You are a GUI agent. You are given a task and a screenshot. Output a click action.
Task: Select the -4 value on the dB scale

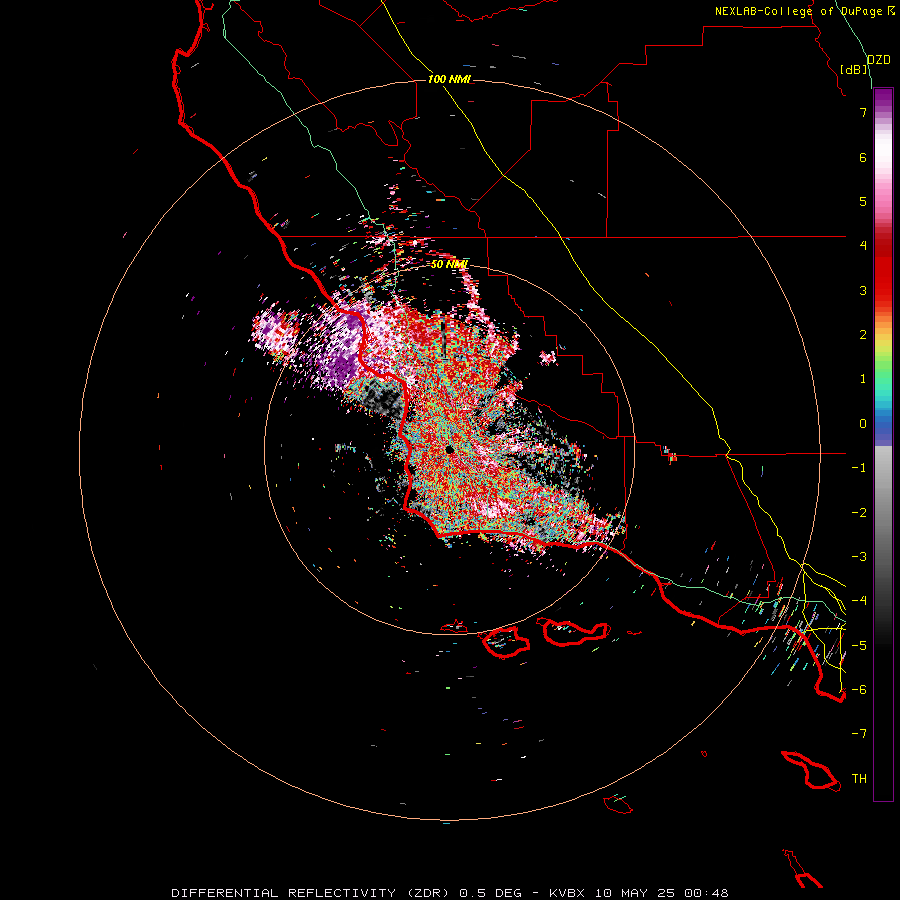859,601
